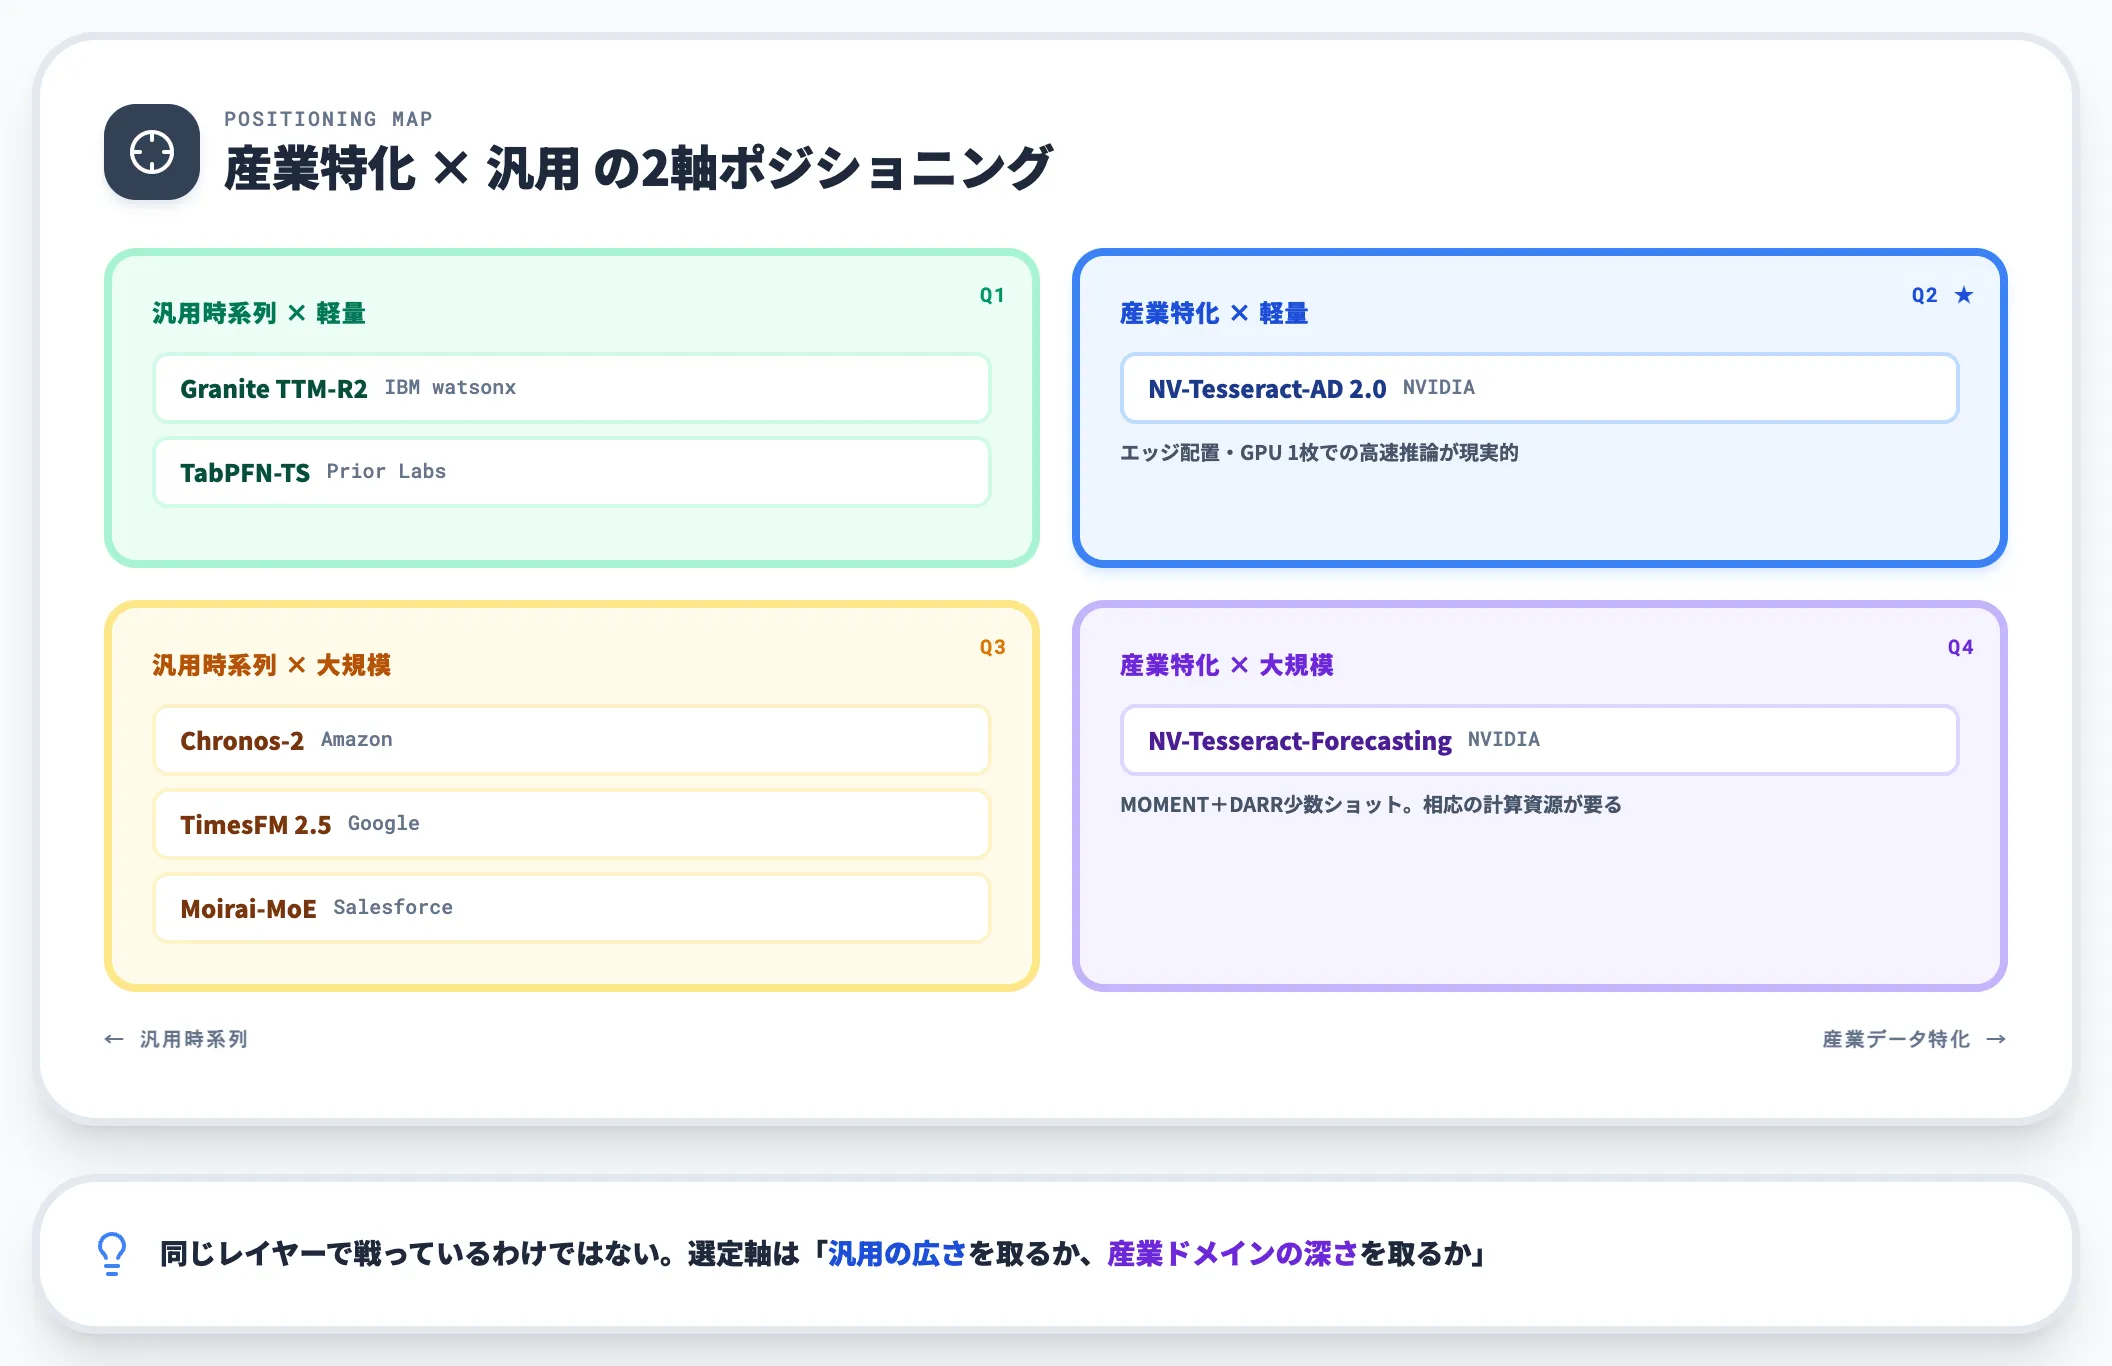Click the blue 汎用の広さ highlighted text

point(897,1254)
